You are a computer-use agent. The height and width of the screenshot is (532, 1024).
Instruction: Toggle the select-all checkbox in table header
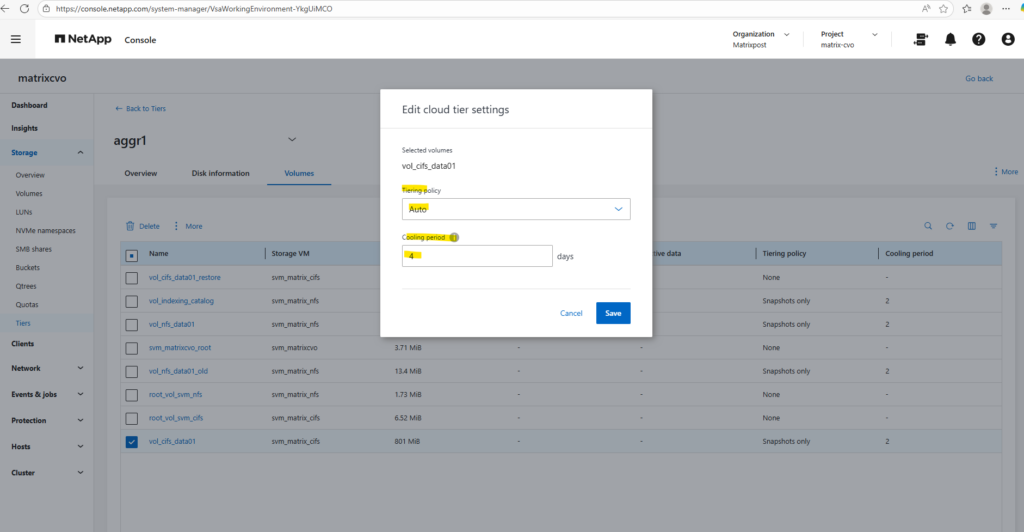[x=132, y=254]
